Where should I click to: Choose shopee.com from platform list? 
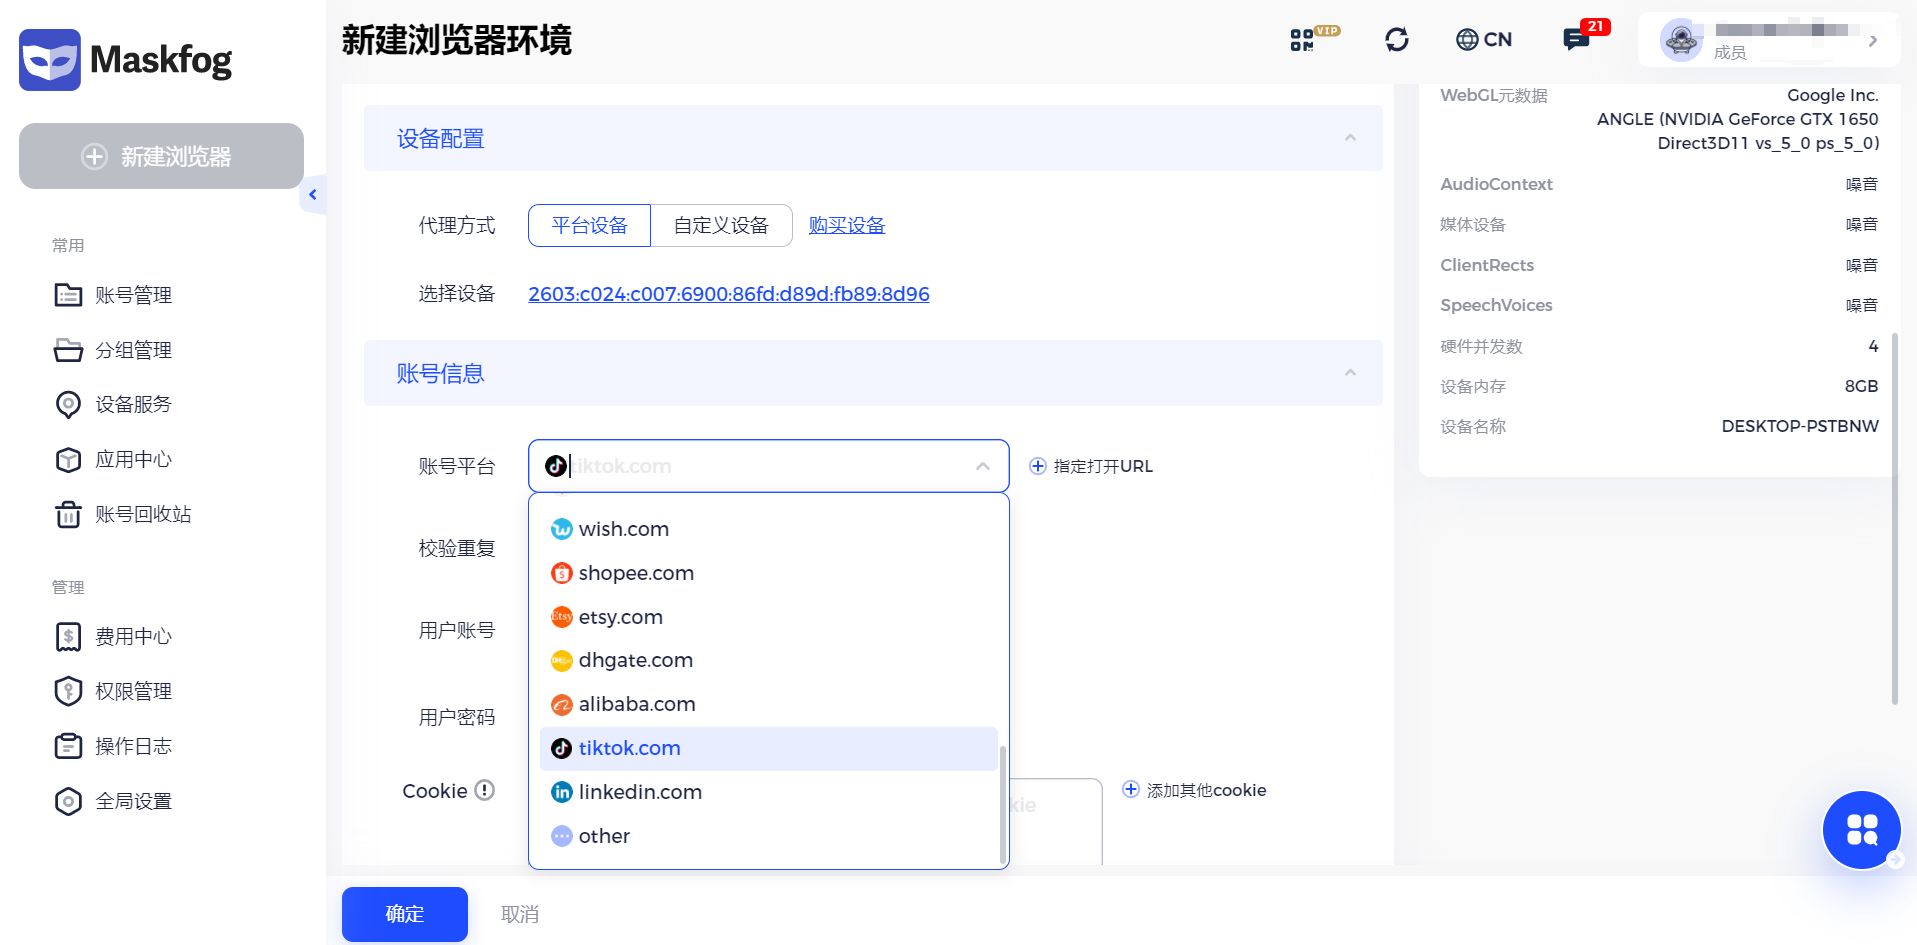[768, 573]
